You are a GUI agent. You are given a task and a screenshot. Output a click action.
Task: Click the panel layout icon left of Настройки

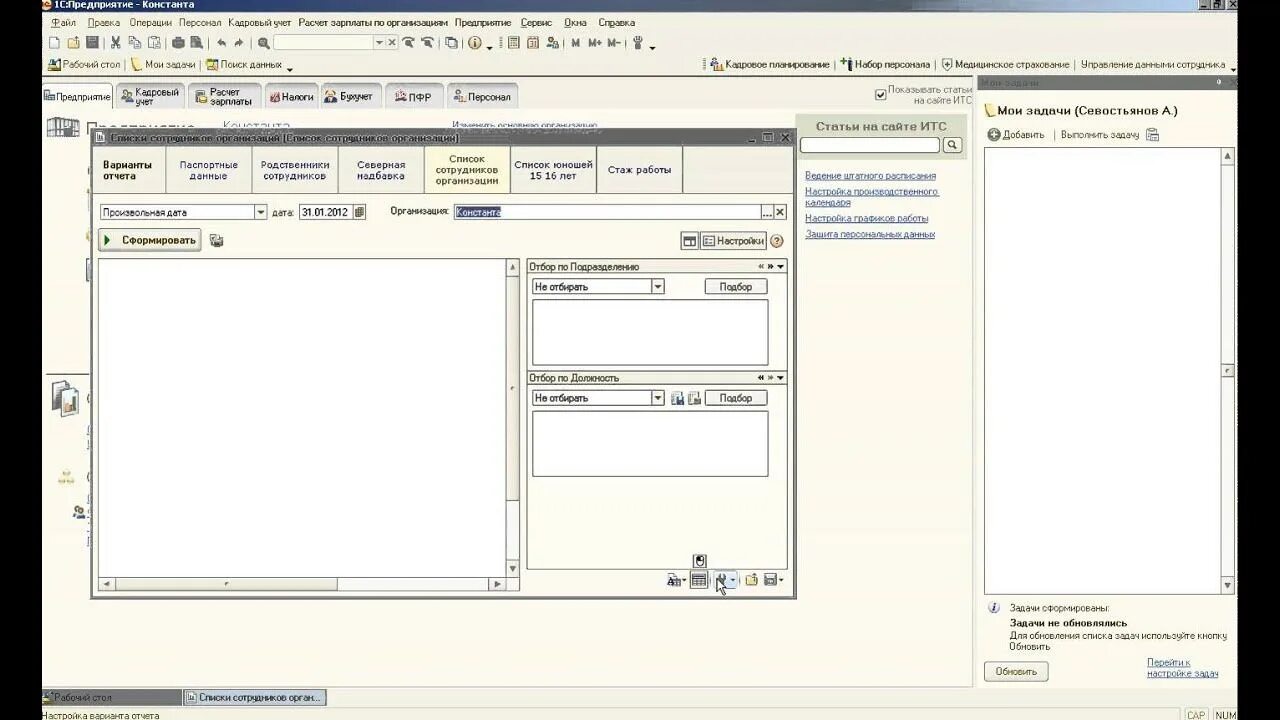coord(690,241)
